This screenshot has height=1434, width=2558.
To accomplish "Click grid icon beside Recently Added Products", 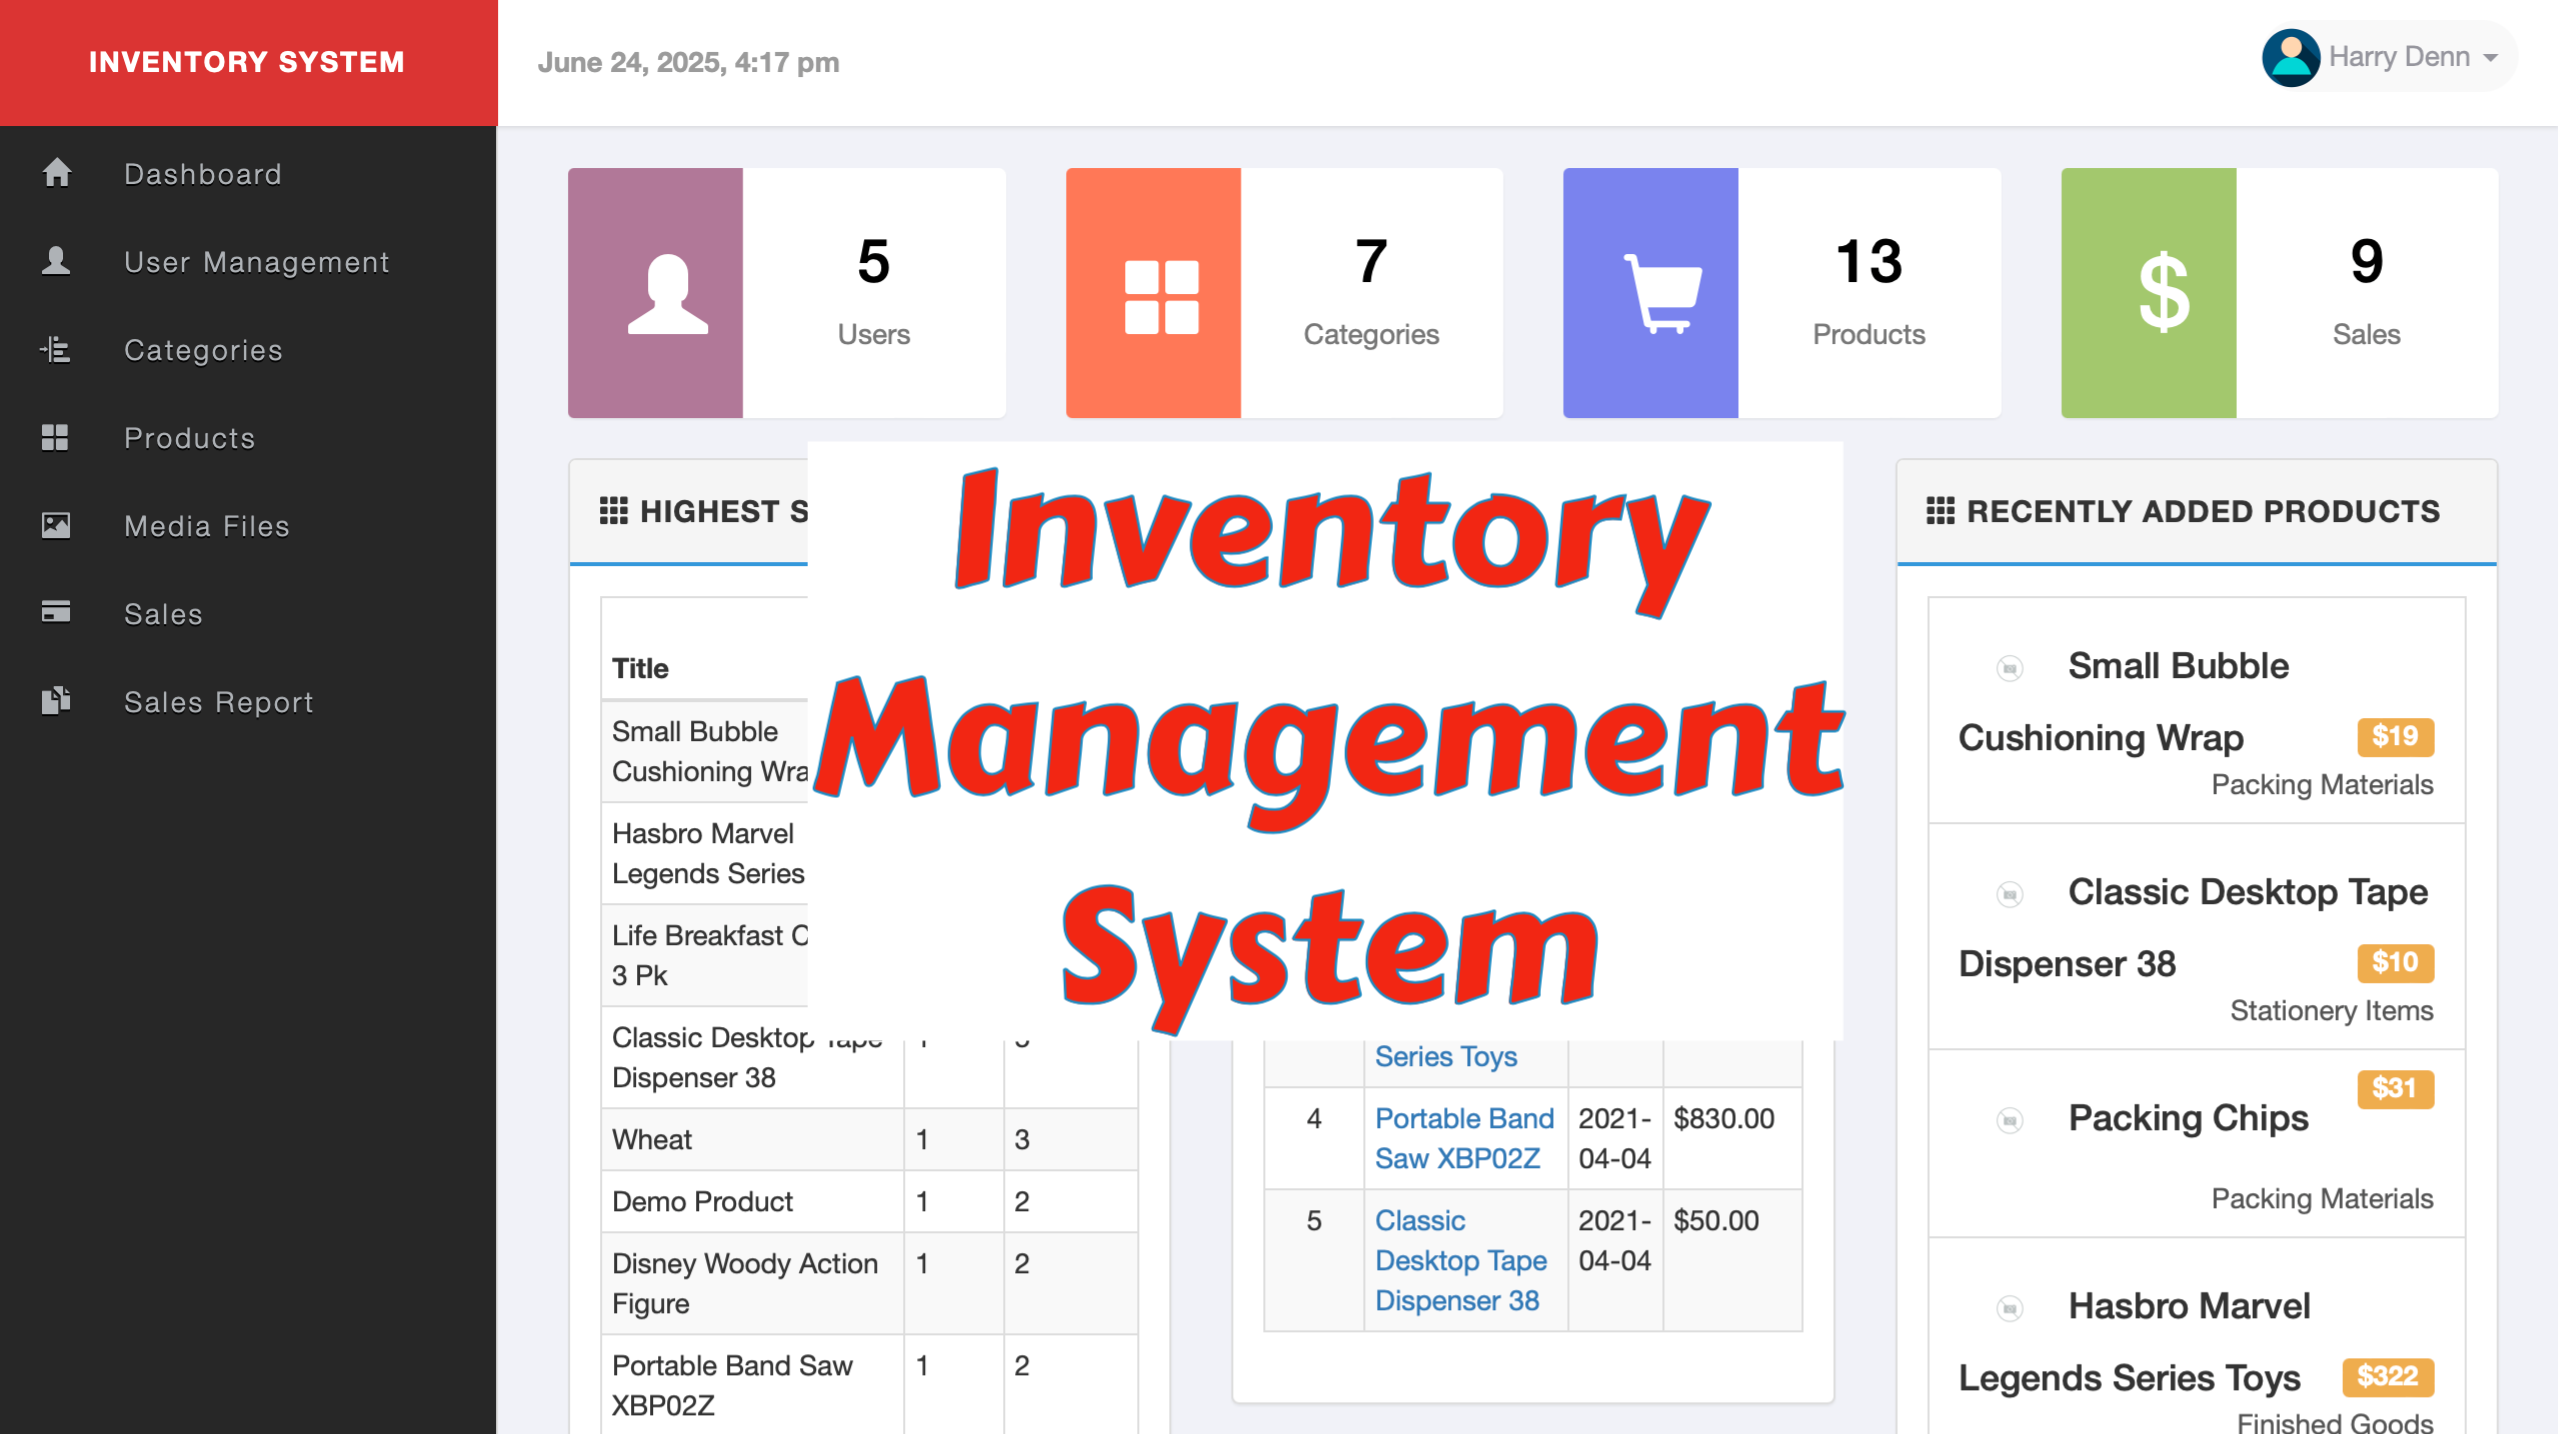I will (x=1940, y=511).
